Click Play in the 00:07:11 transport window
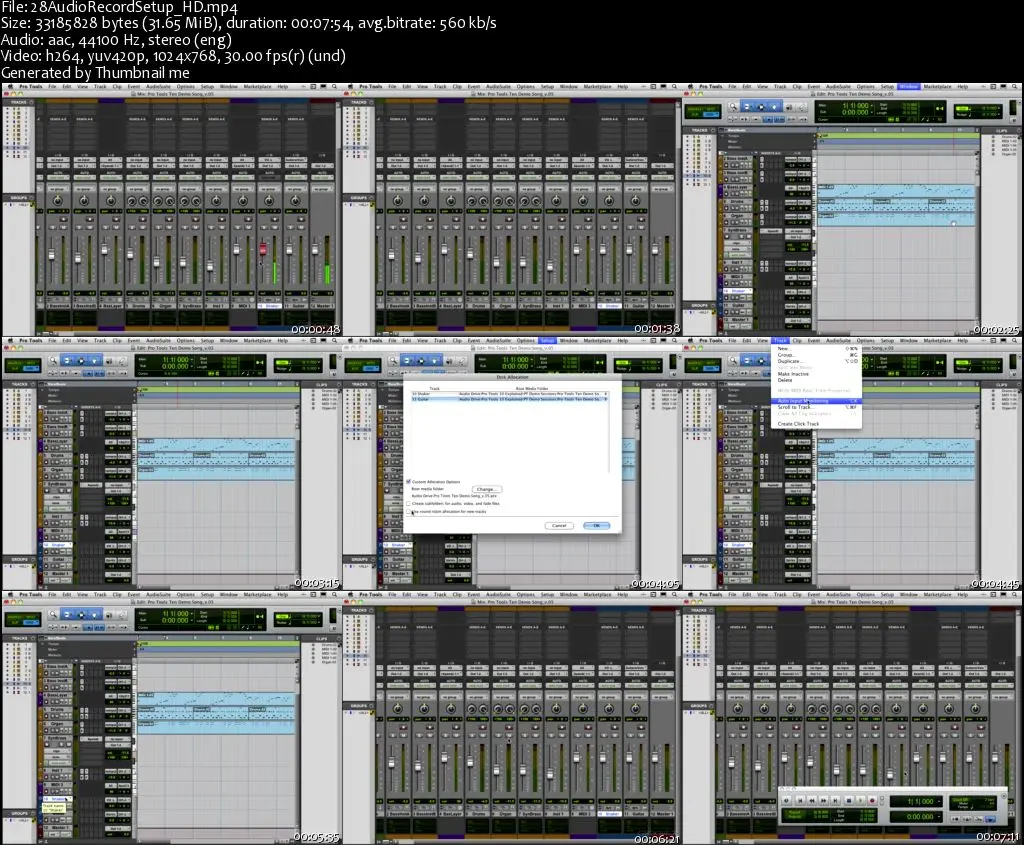The width and height of the screenshot is (1024, 845). point(860,800)
